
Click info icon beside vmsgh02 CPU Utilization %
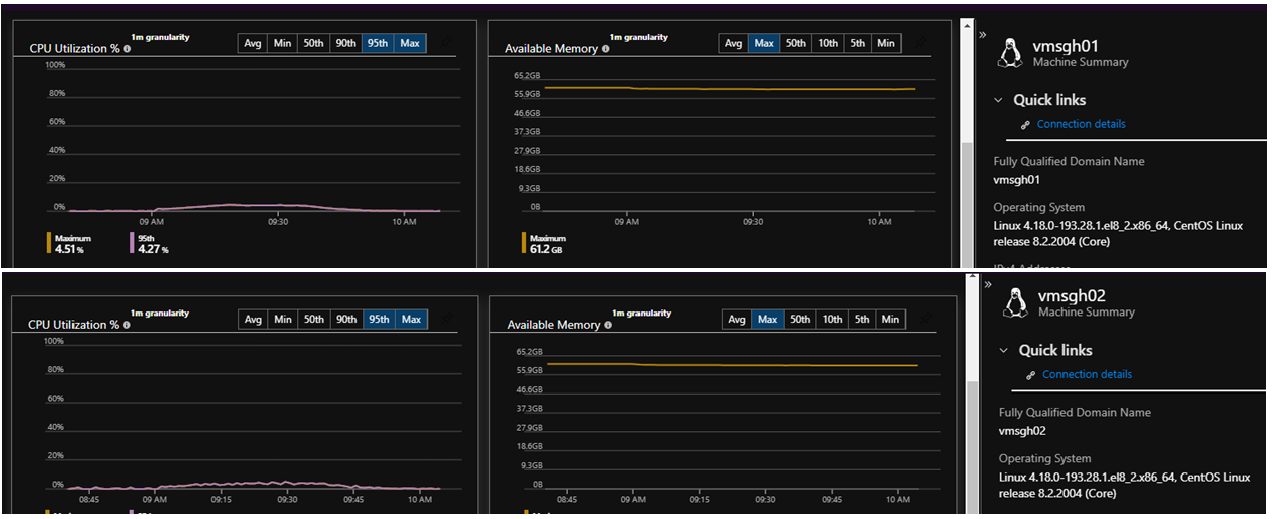point(128,325)
